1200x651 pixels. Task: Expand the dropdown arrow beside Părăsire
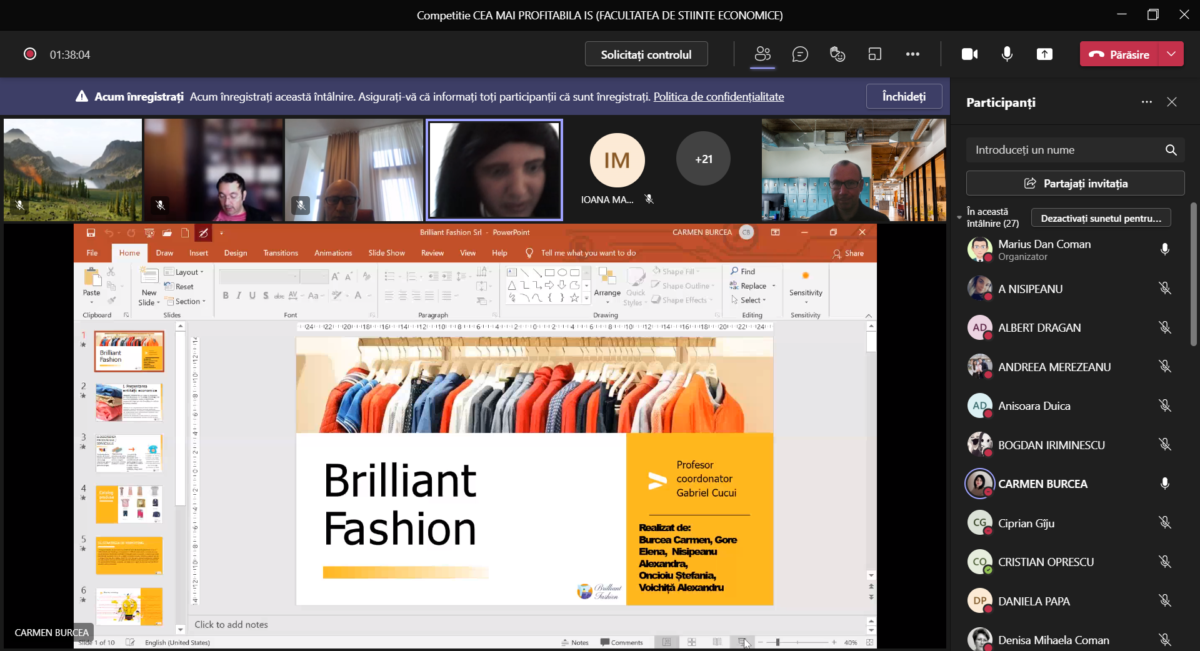pos(1172,54)
